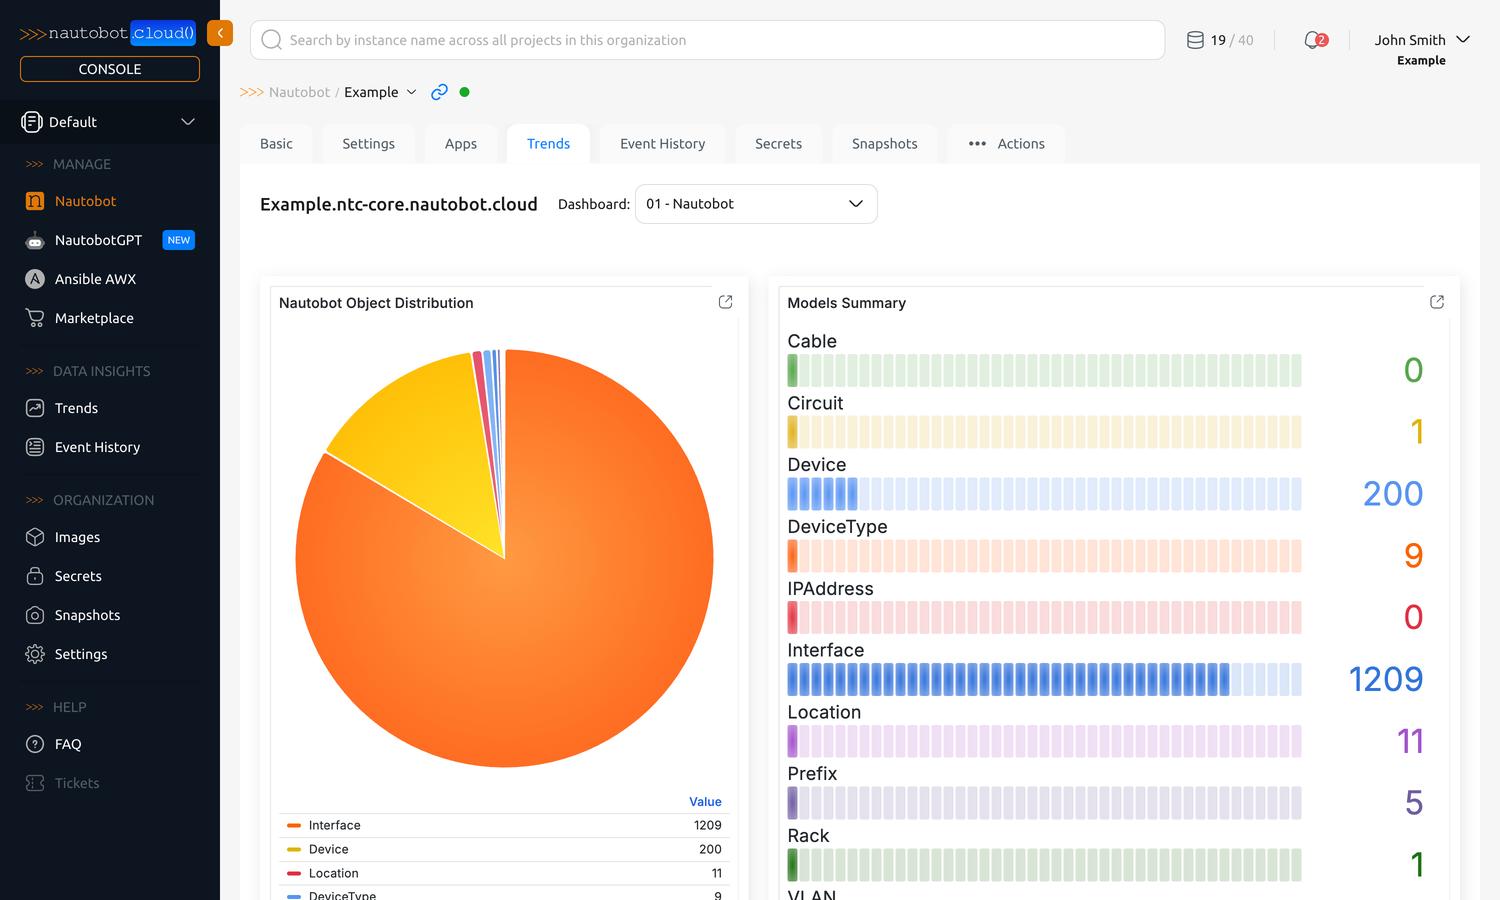1500x900 pixels.
Task: Open Ansible AWX from the sidebar
Action: point(95,279)
